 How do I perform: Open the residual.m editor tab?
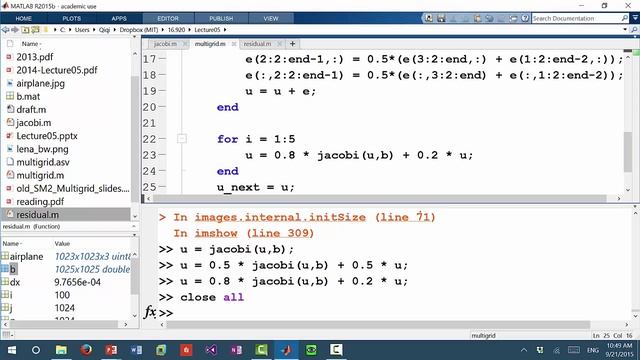coord(257,44)
